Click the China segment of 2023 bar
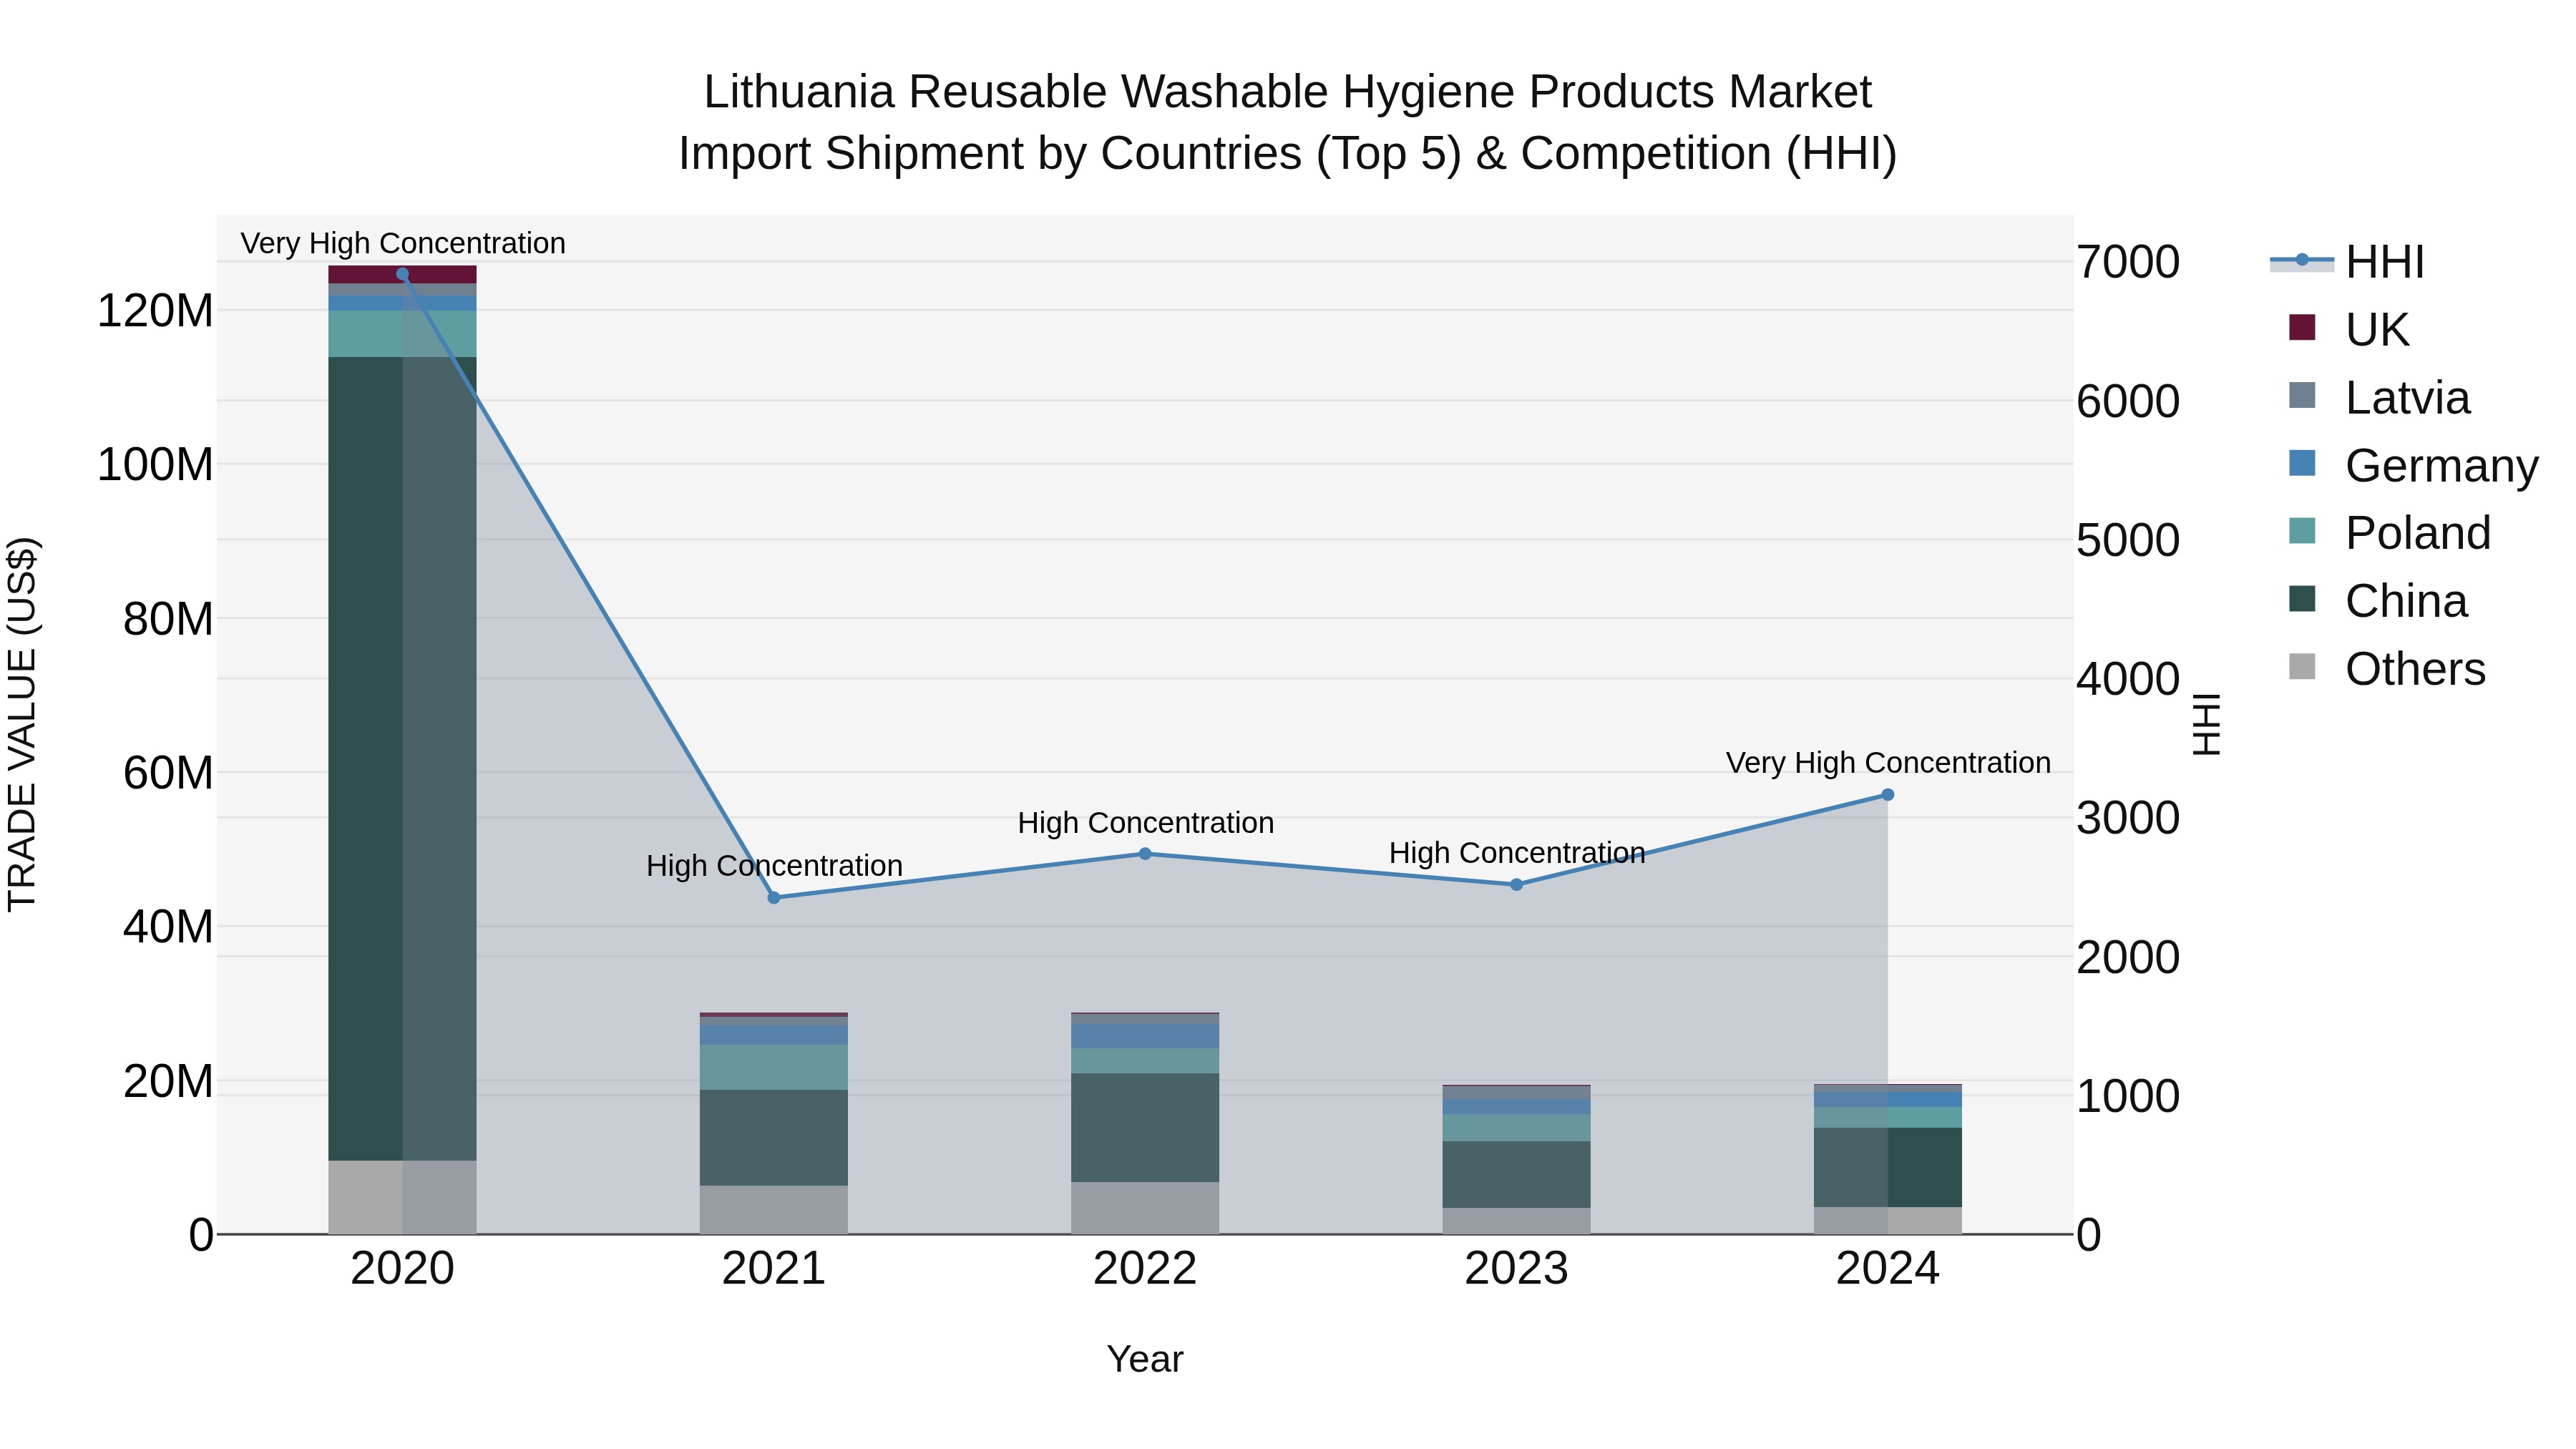The width and height of the screenshot is (2576, 1449). pos(1516,1175)
